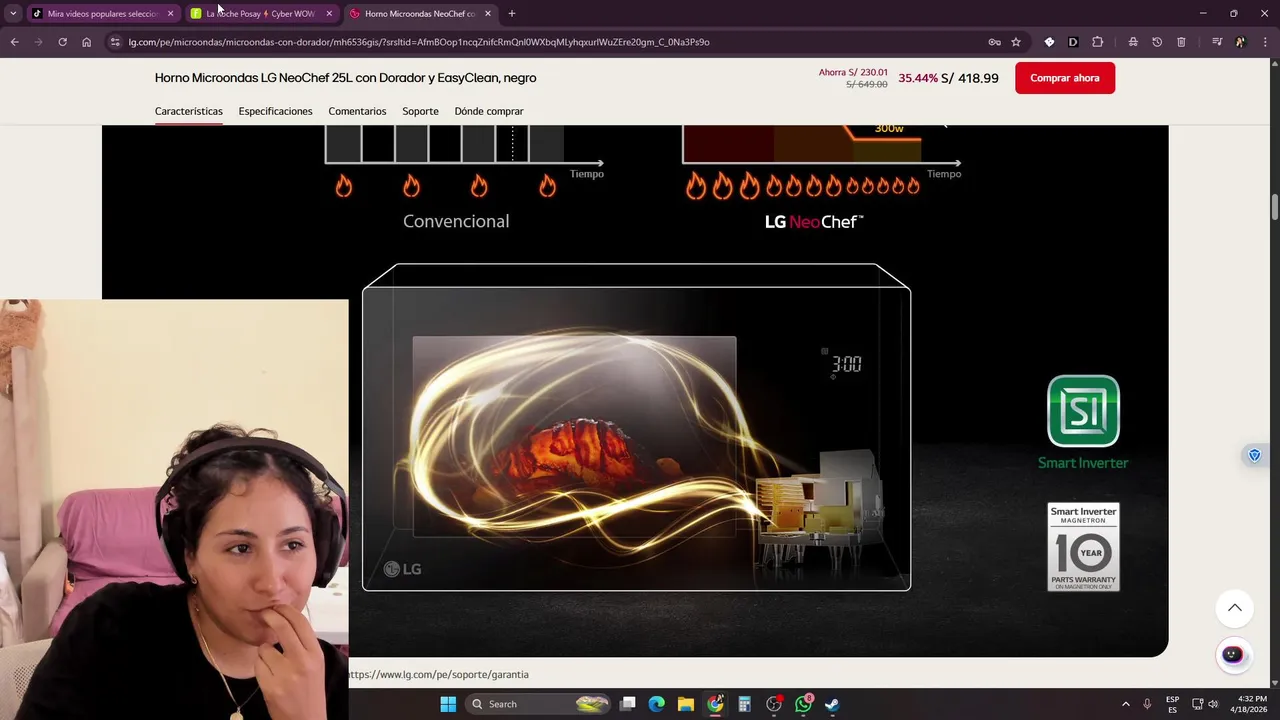
Task: Click the 10 Year Parts Warranty badge
Action: [x=1083, y=547]
